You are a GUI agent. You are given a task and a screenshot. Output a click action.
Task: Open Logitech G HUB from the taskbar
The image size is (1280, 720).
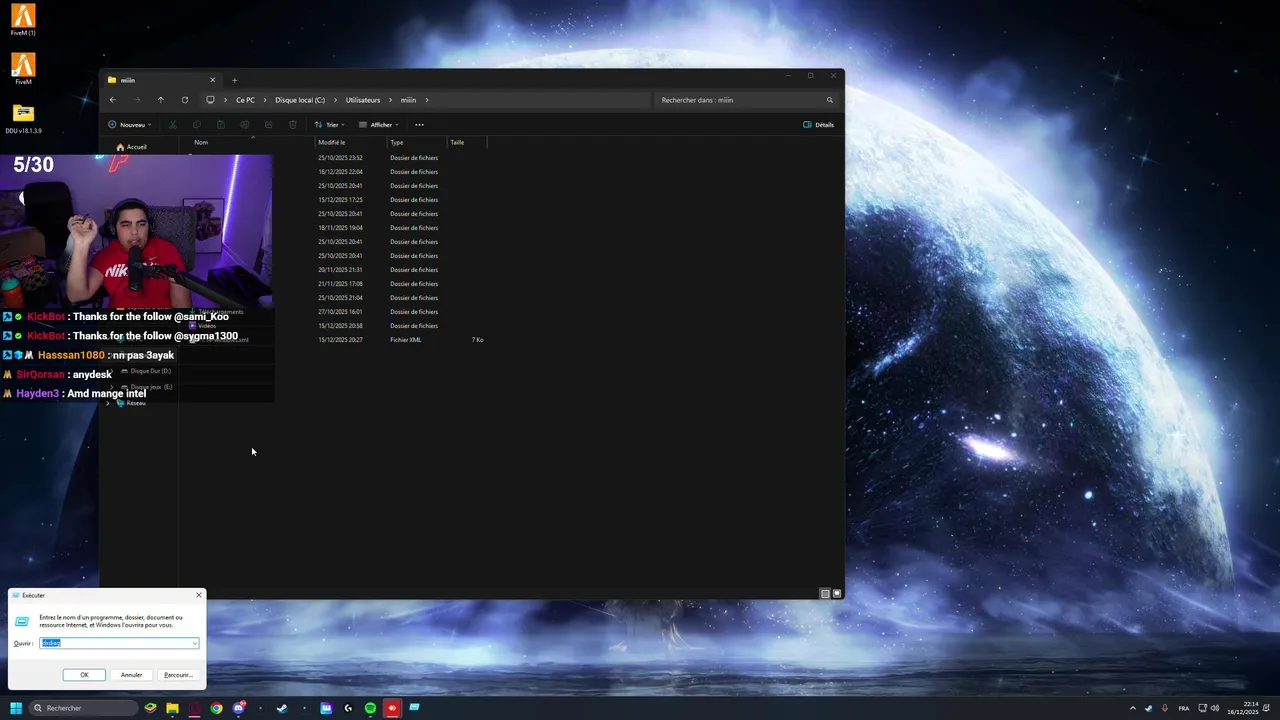[x=348, y=708]
